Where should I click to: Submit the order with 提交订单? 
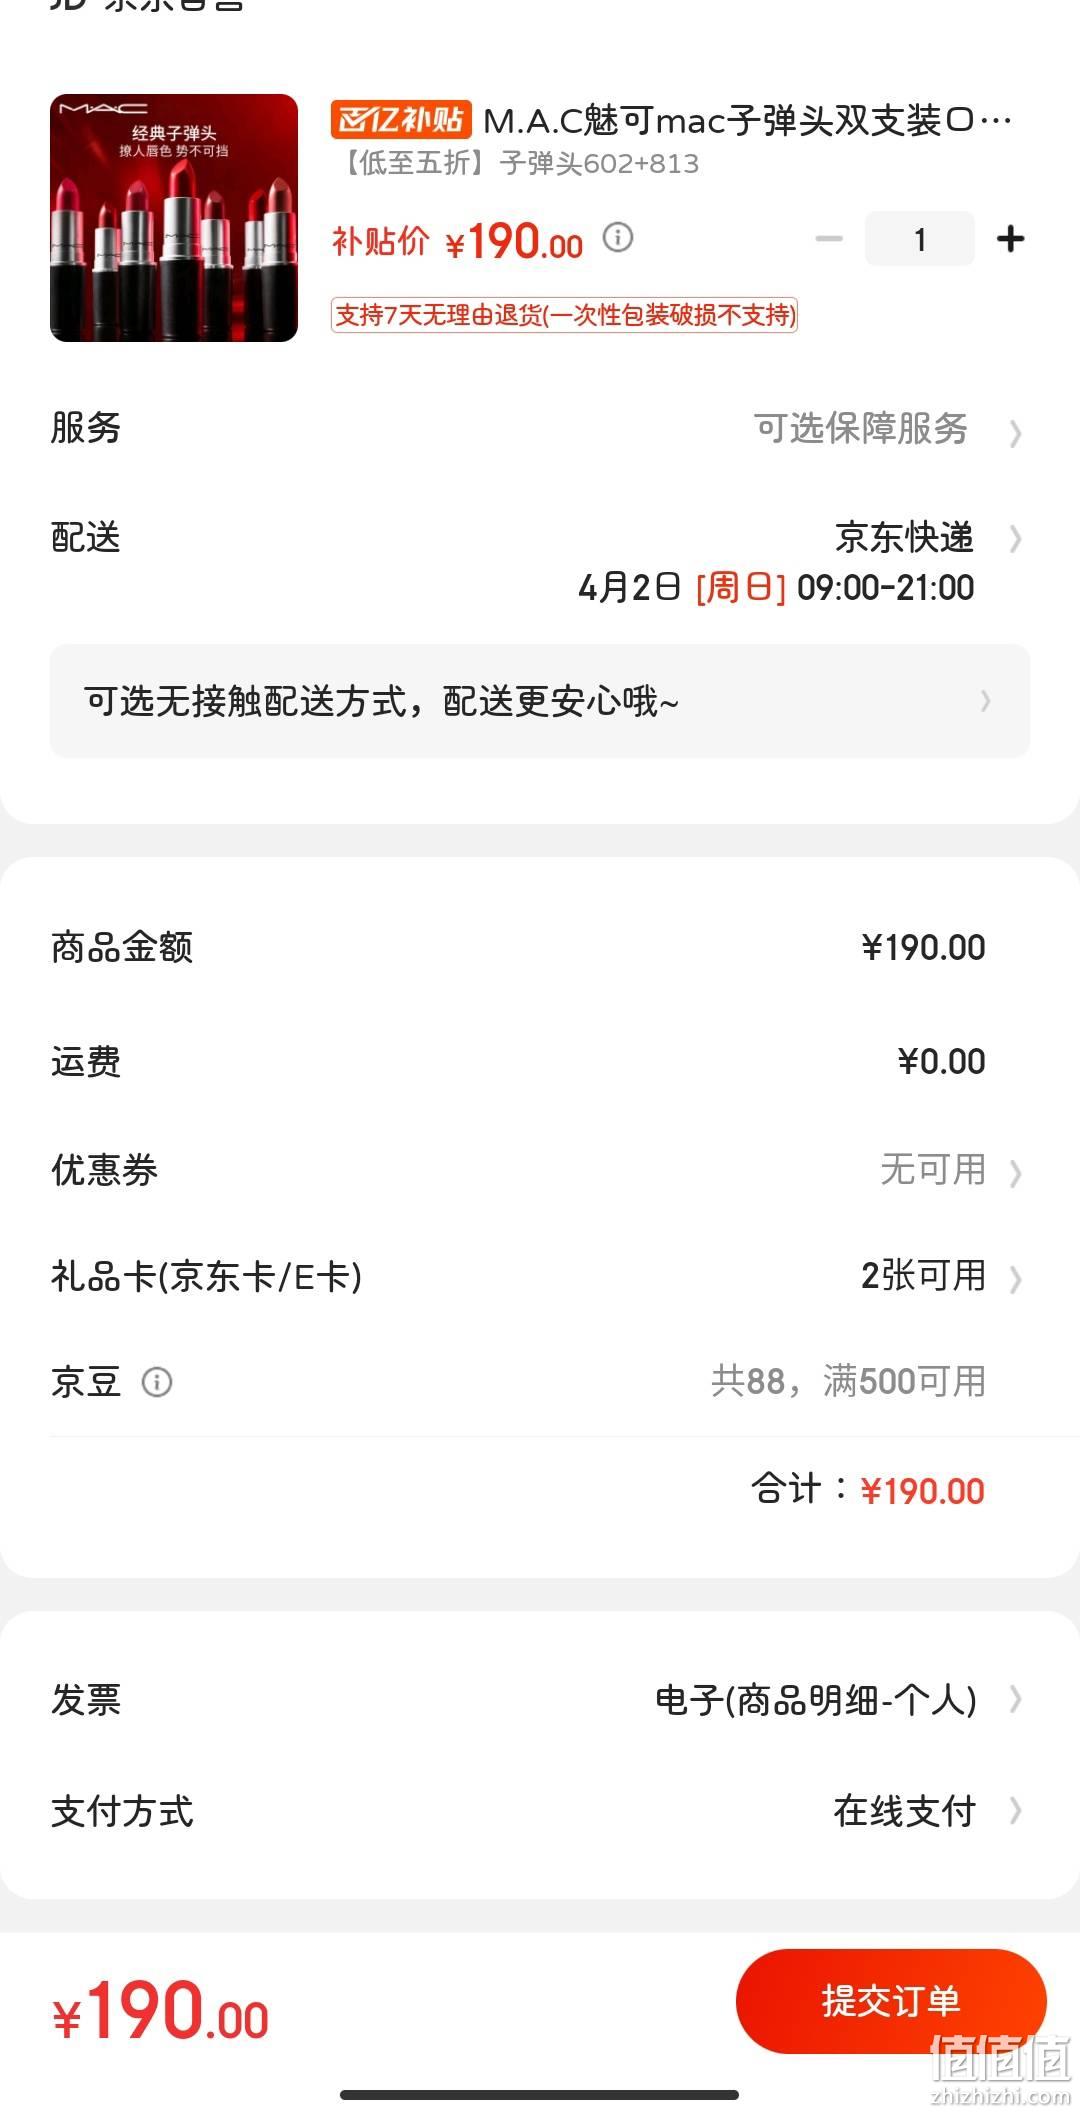pyautogui.click(x=891, y=2001)
